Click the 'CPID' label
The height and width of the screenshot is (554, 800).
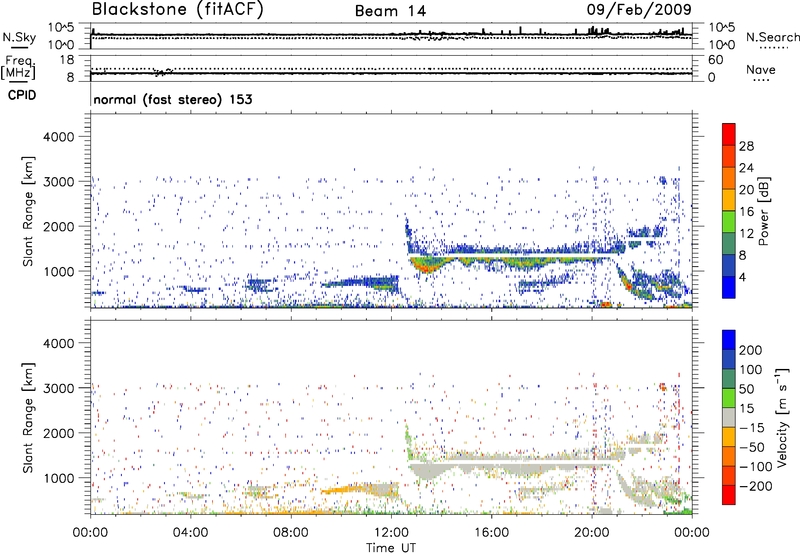22,95
